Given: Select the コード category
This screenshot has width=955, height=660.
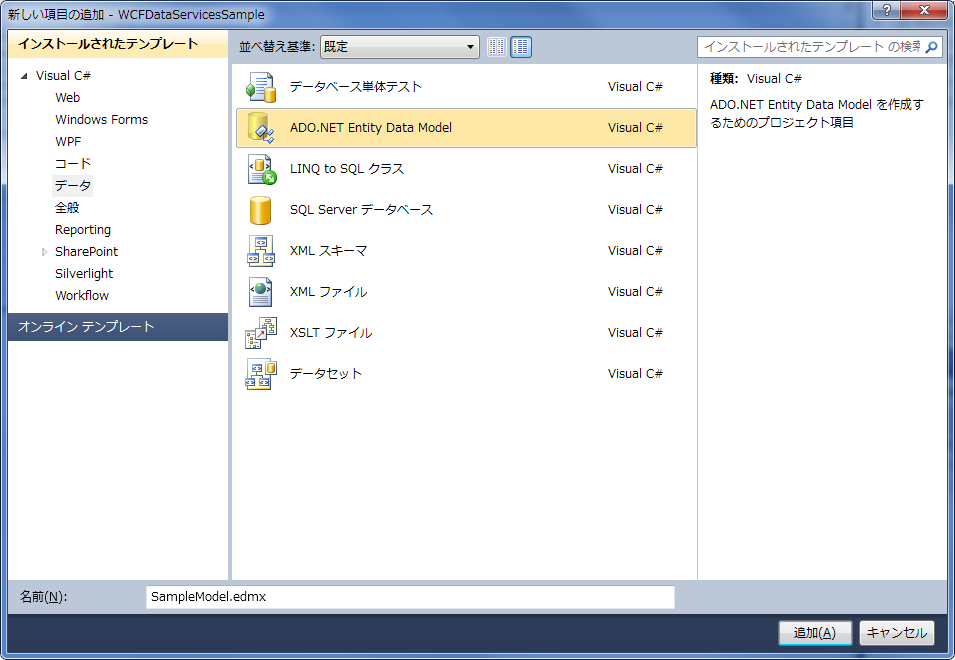Looking at the screenshot, I should click(72, 163).
